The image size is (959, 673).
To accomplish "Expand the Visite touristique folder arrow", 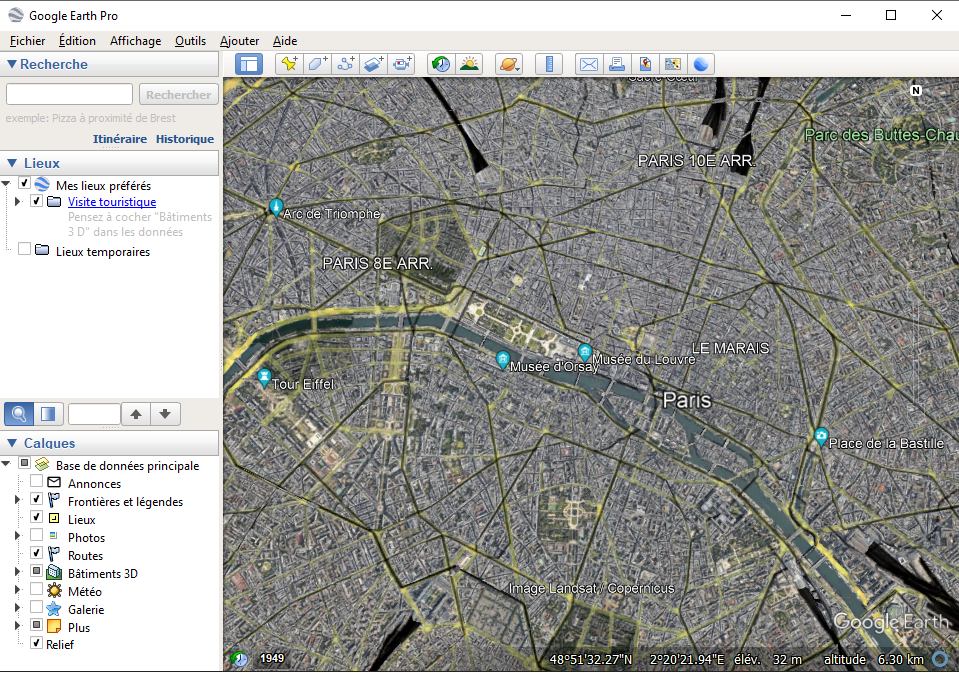I will coord(18,201).
